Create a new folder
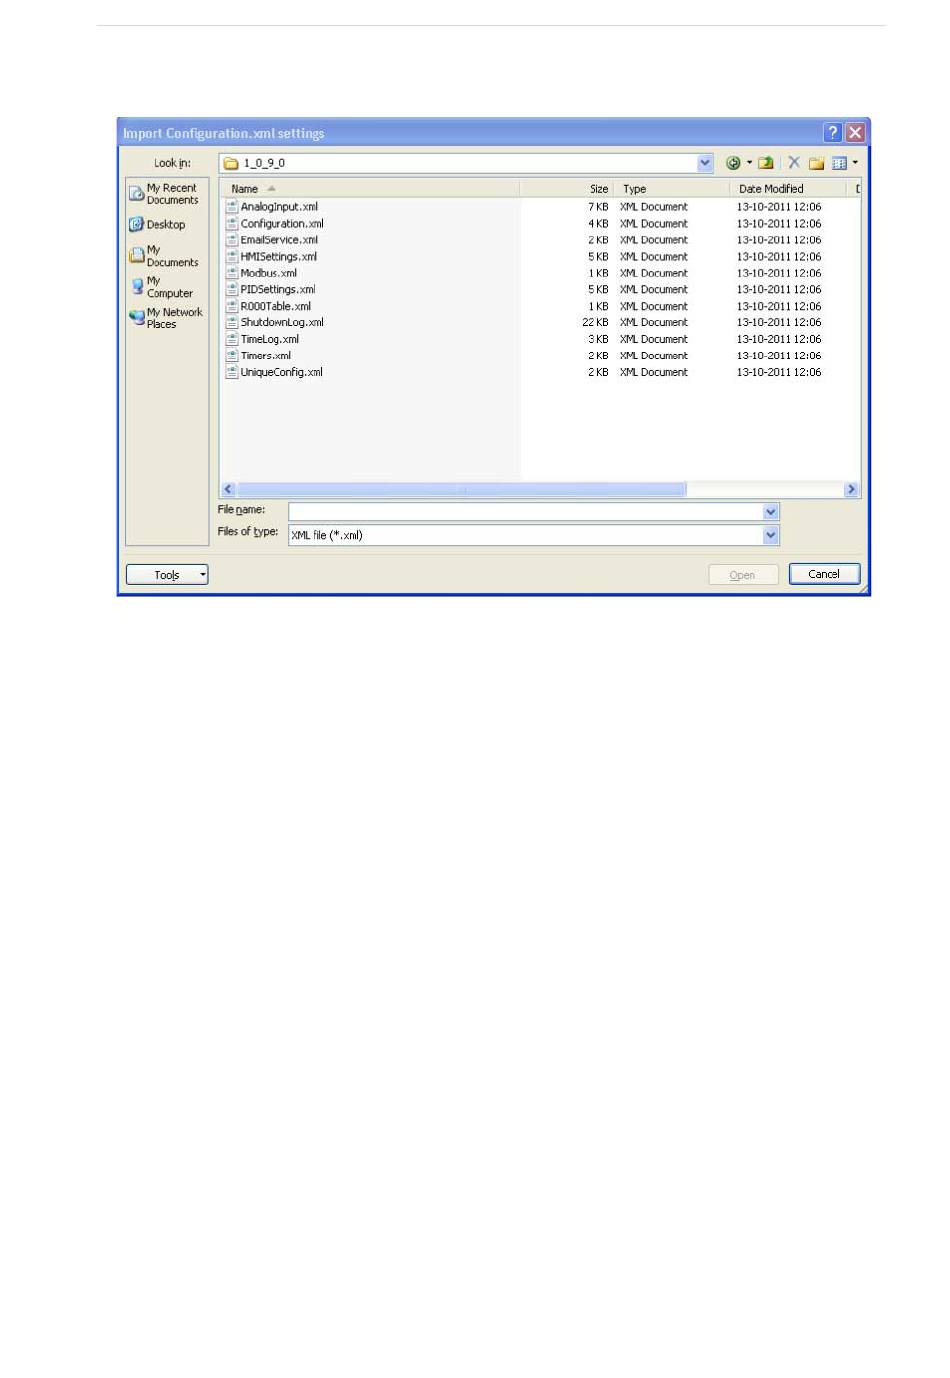 click(x=816, y=163)
